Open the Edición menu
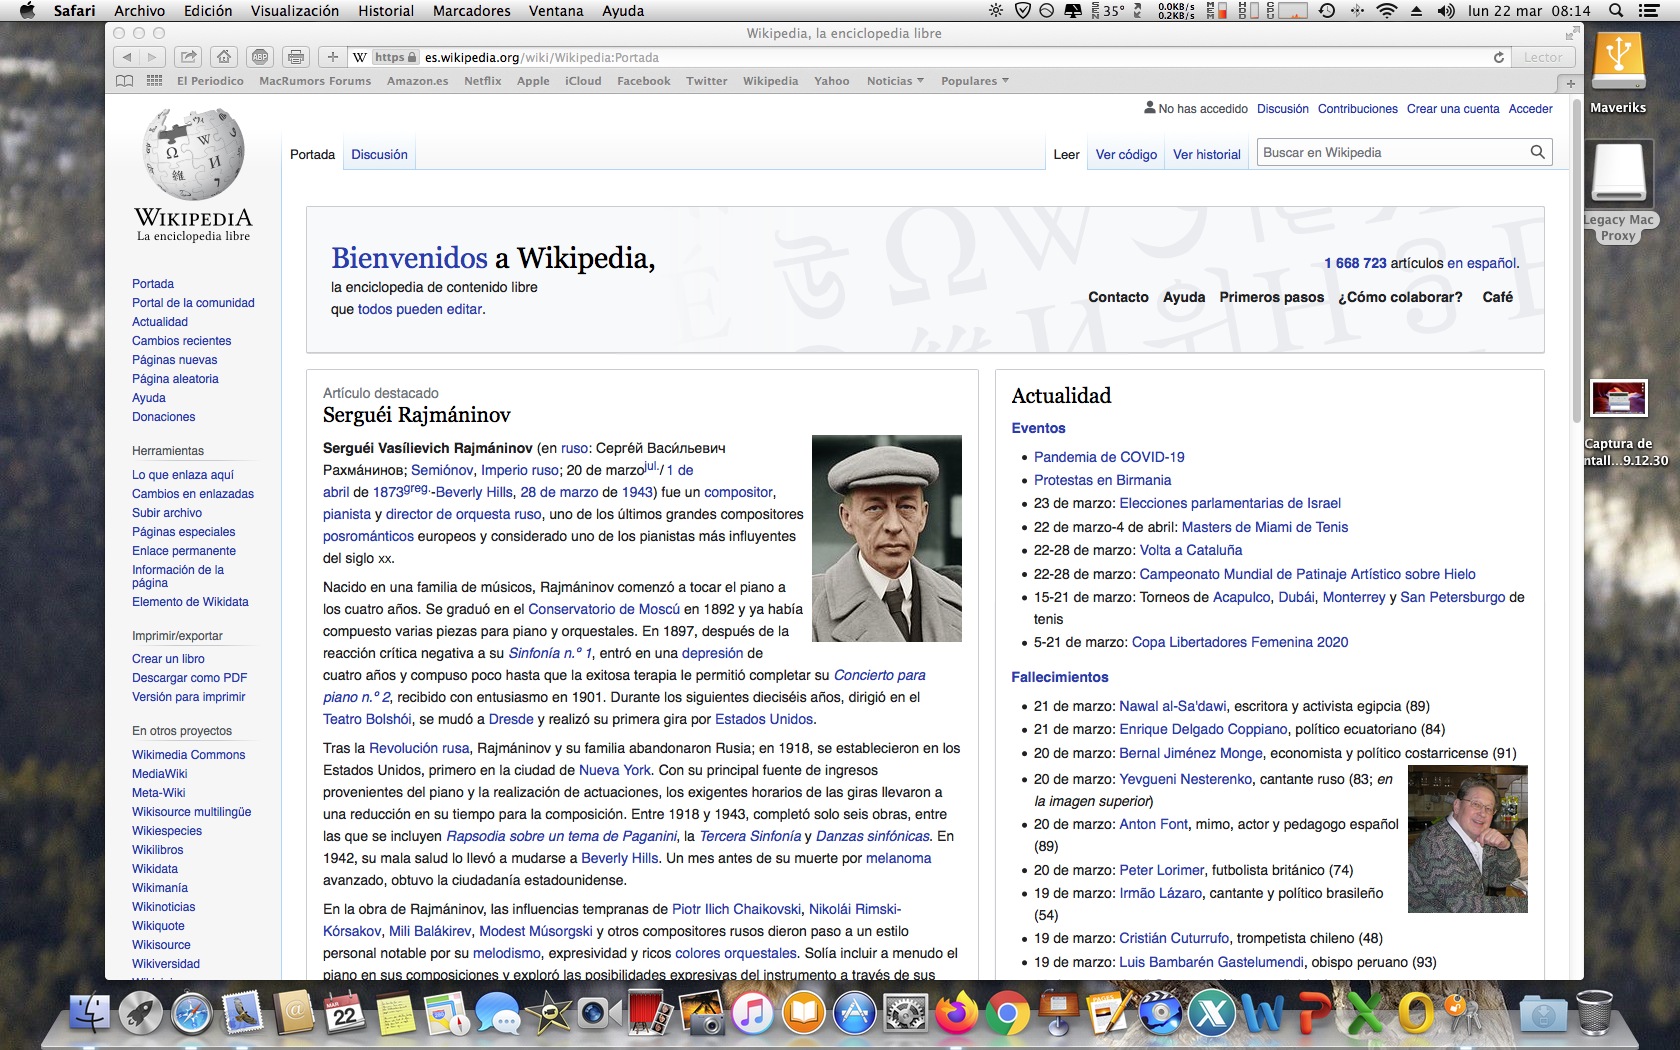This screenshot has height=1050, width=1680. [x=208, y=11]
